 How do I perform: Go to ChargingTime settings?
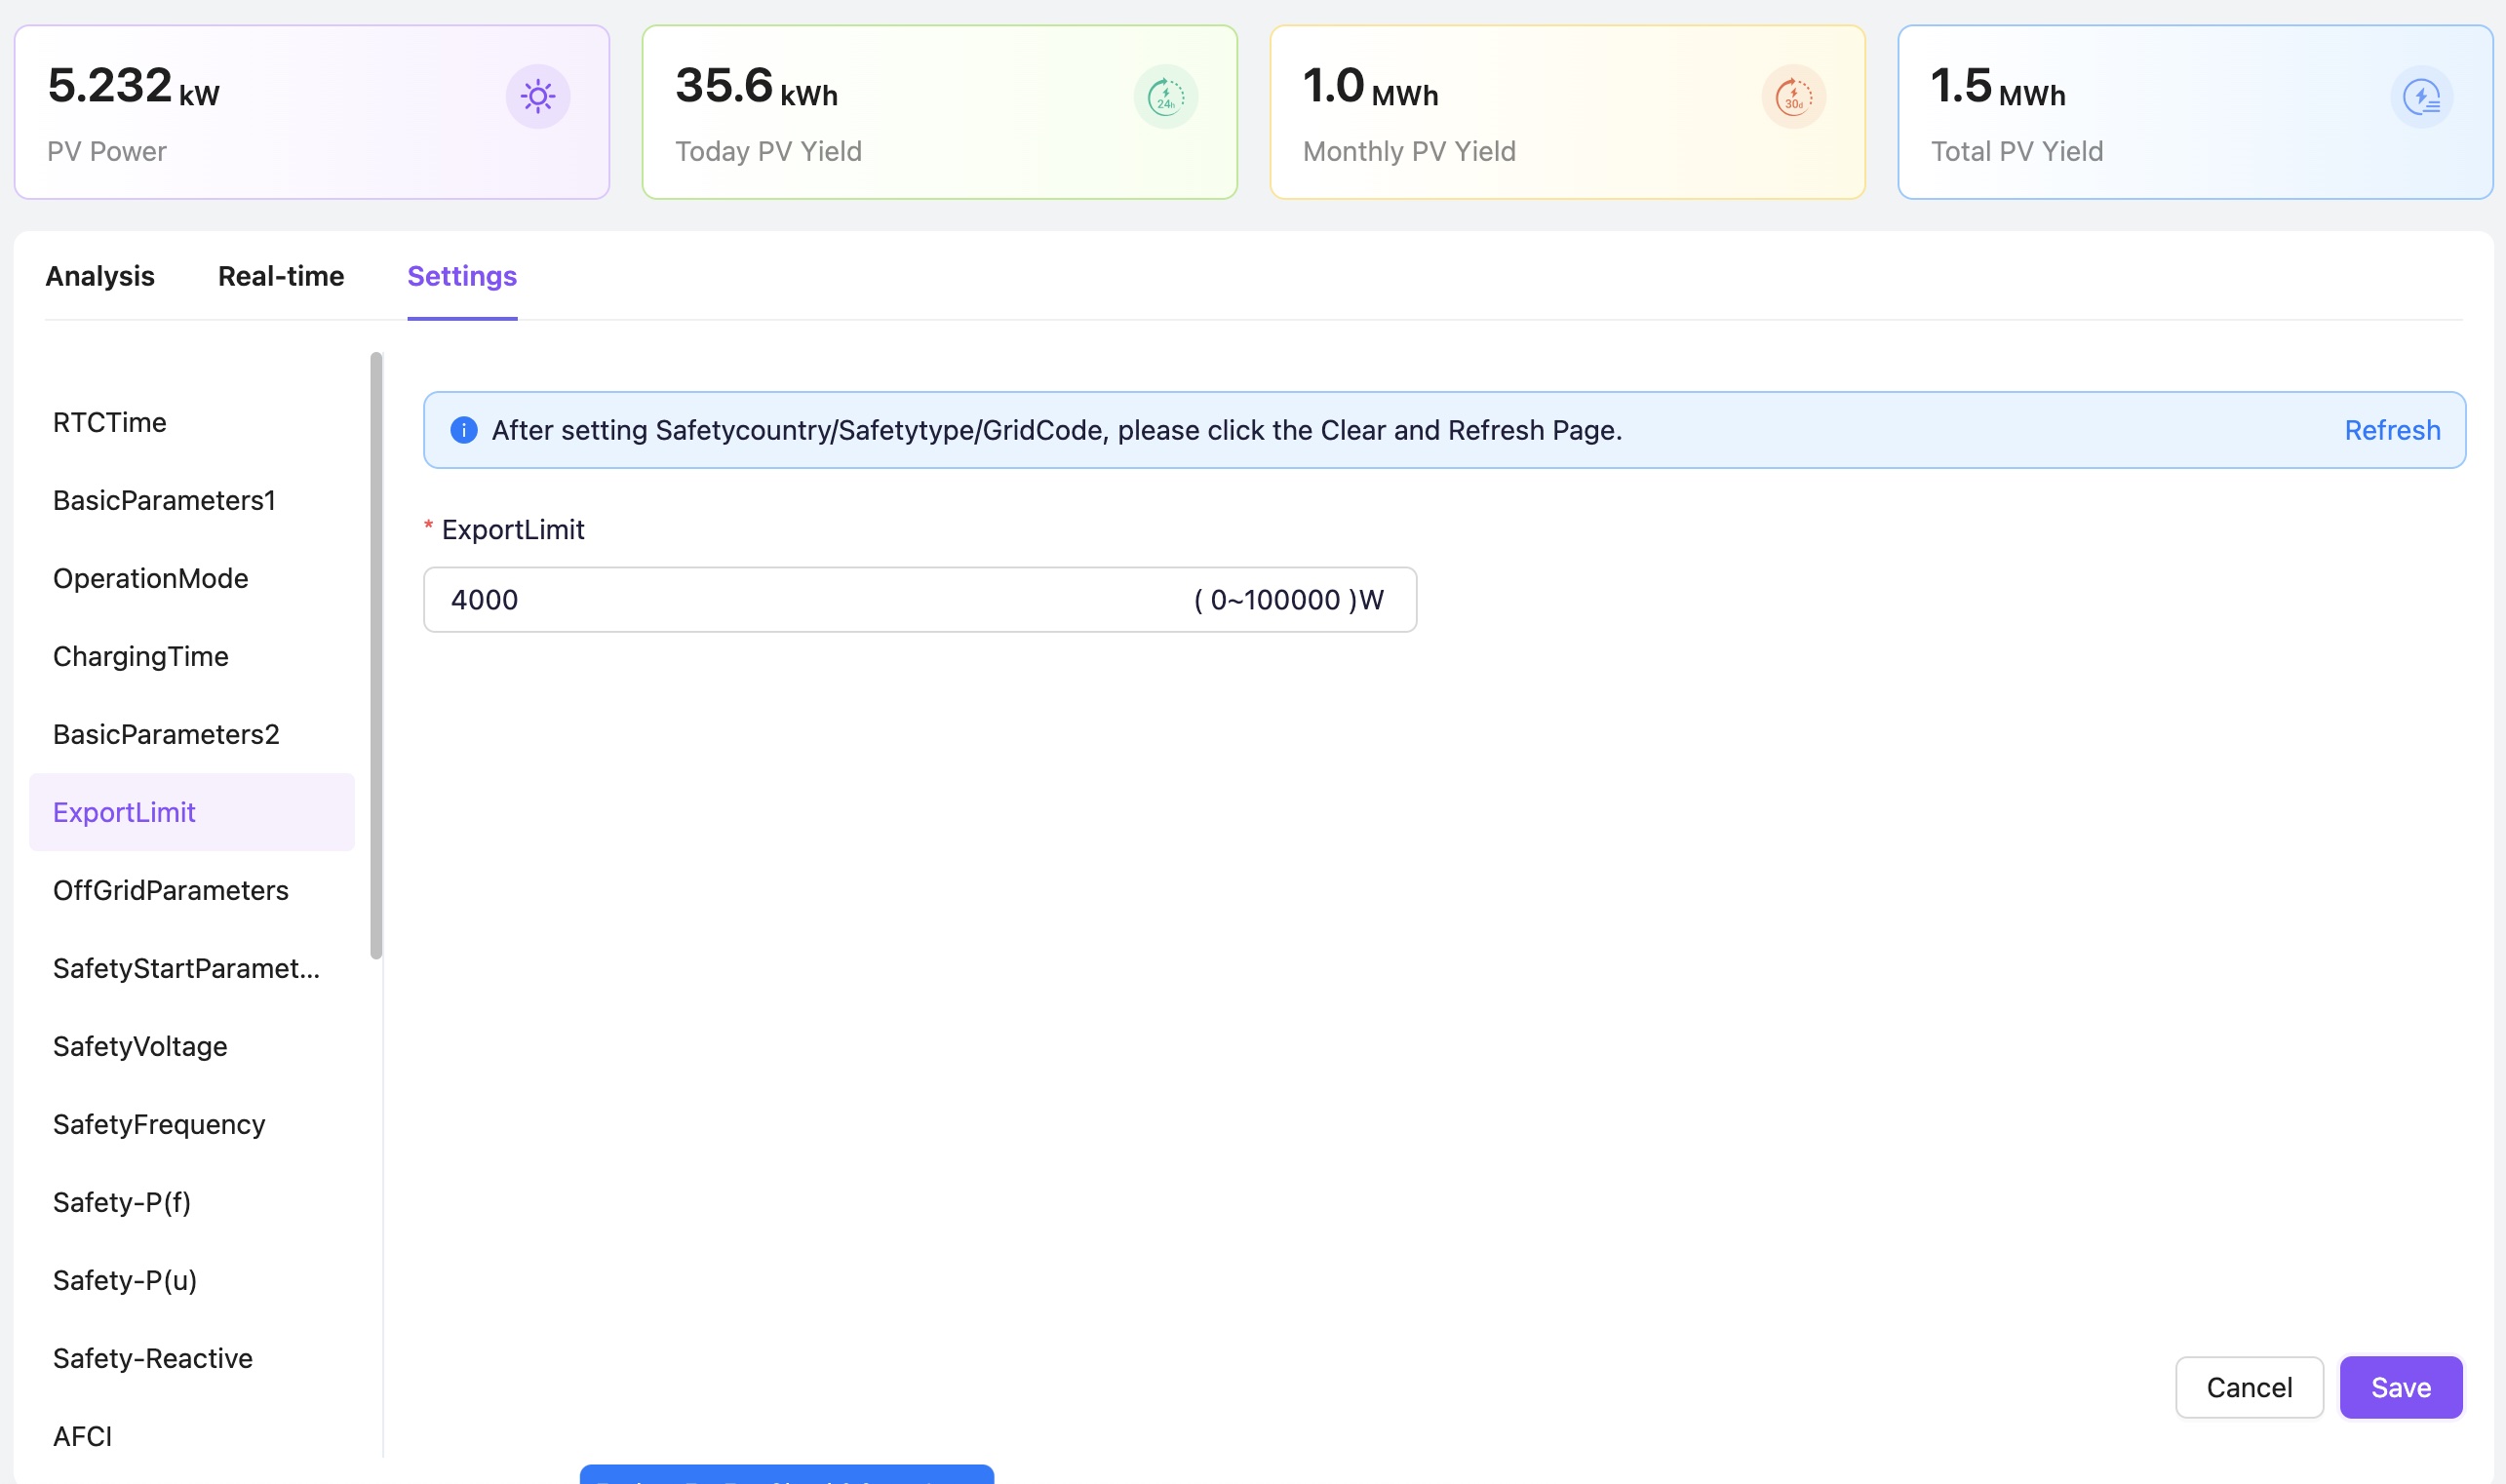coord(141,656)
